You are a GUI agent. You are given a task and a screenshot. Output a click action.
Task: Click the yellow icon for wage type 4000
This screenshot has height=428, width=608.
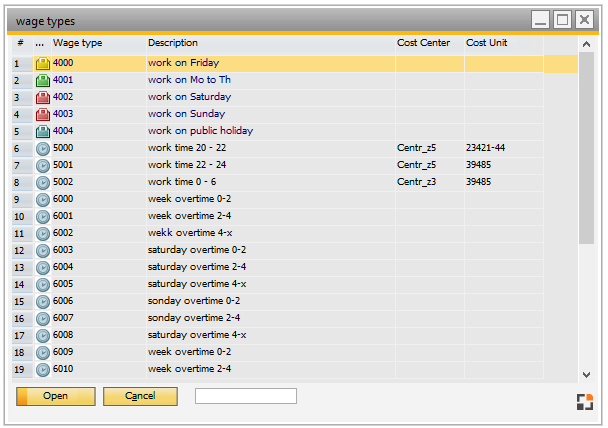(43, 64)
